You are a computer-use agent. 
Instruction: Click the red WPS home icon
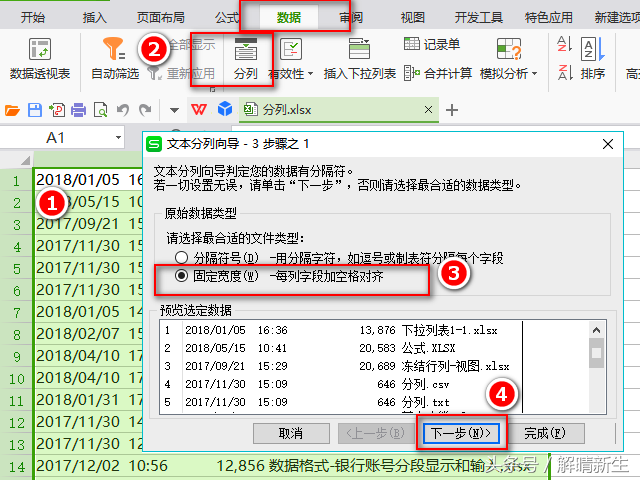click(x=199, y=109)
